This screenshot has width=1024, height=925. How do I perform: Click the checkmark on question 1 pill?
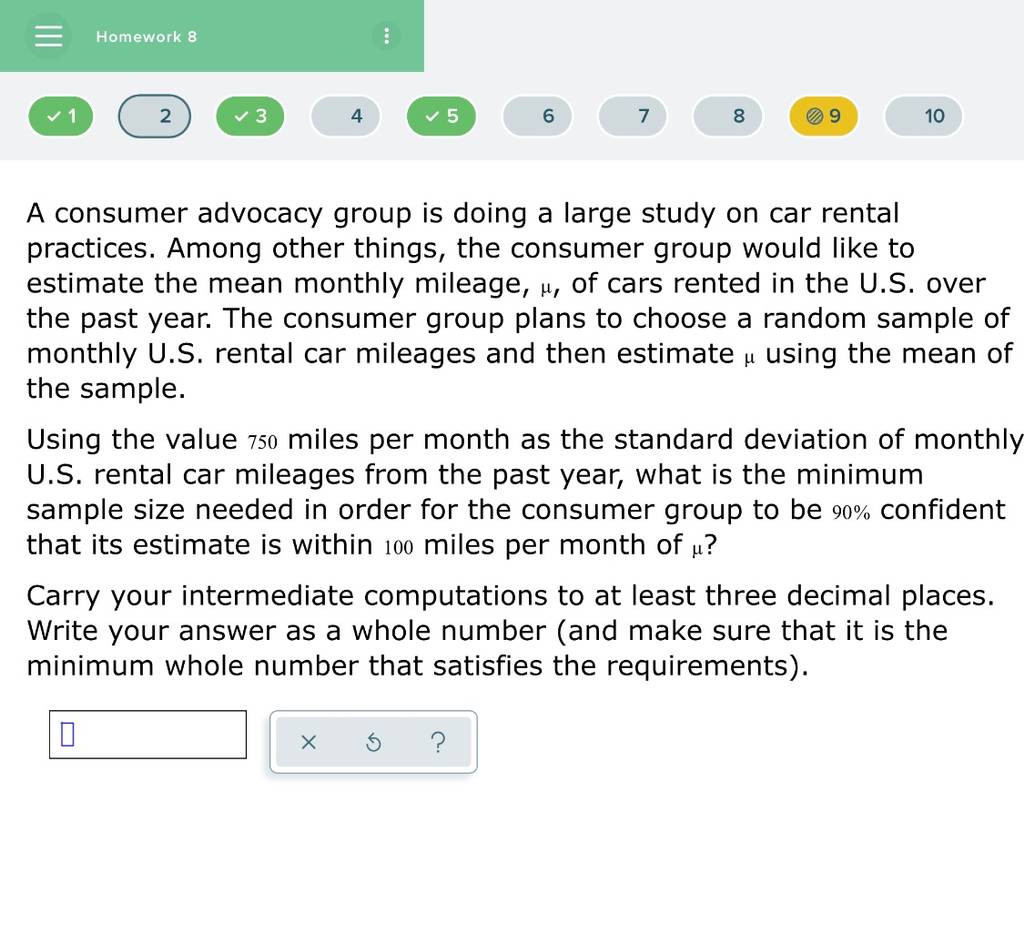54,116
